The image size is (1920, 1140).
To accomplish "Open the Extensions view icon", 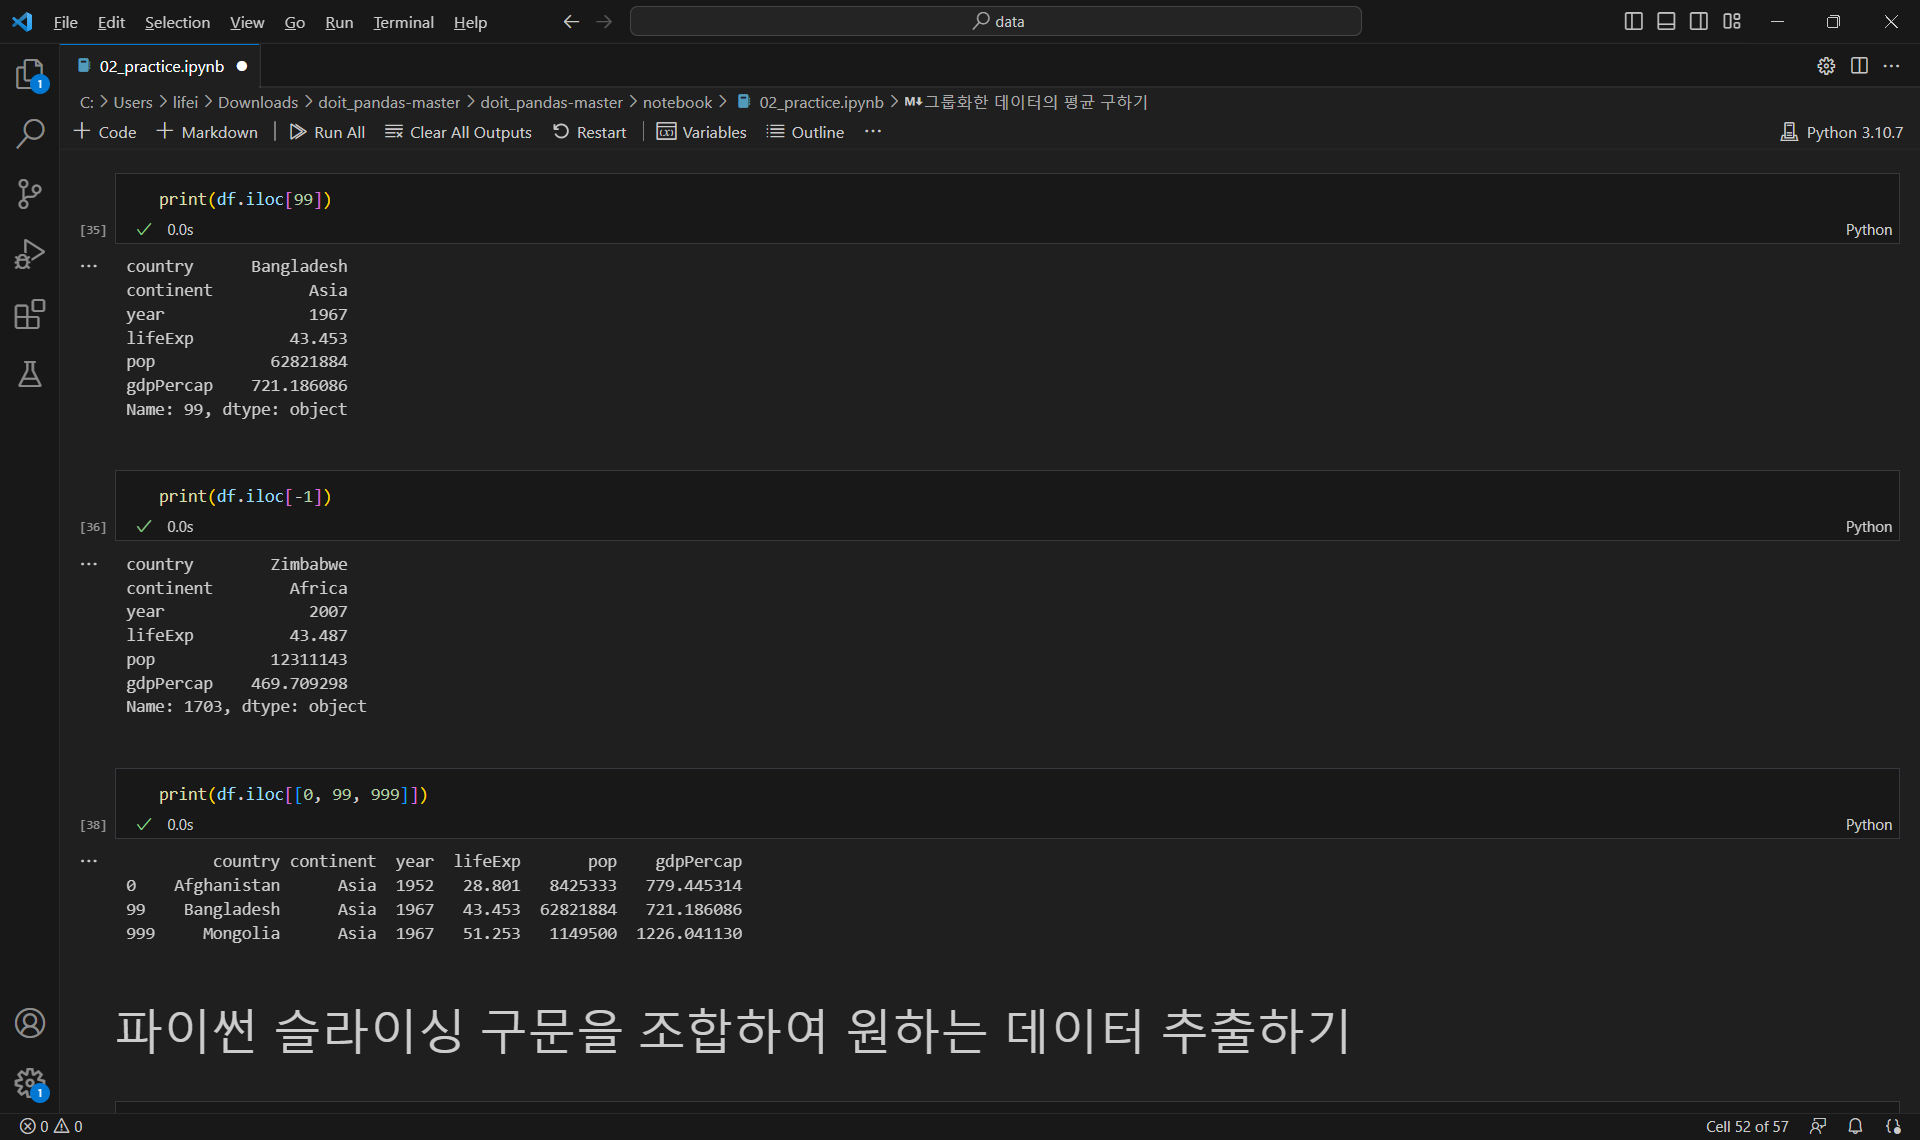I will click(x=30, y=314).
